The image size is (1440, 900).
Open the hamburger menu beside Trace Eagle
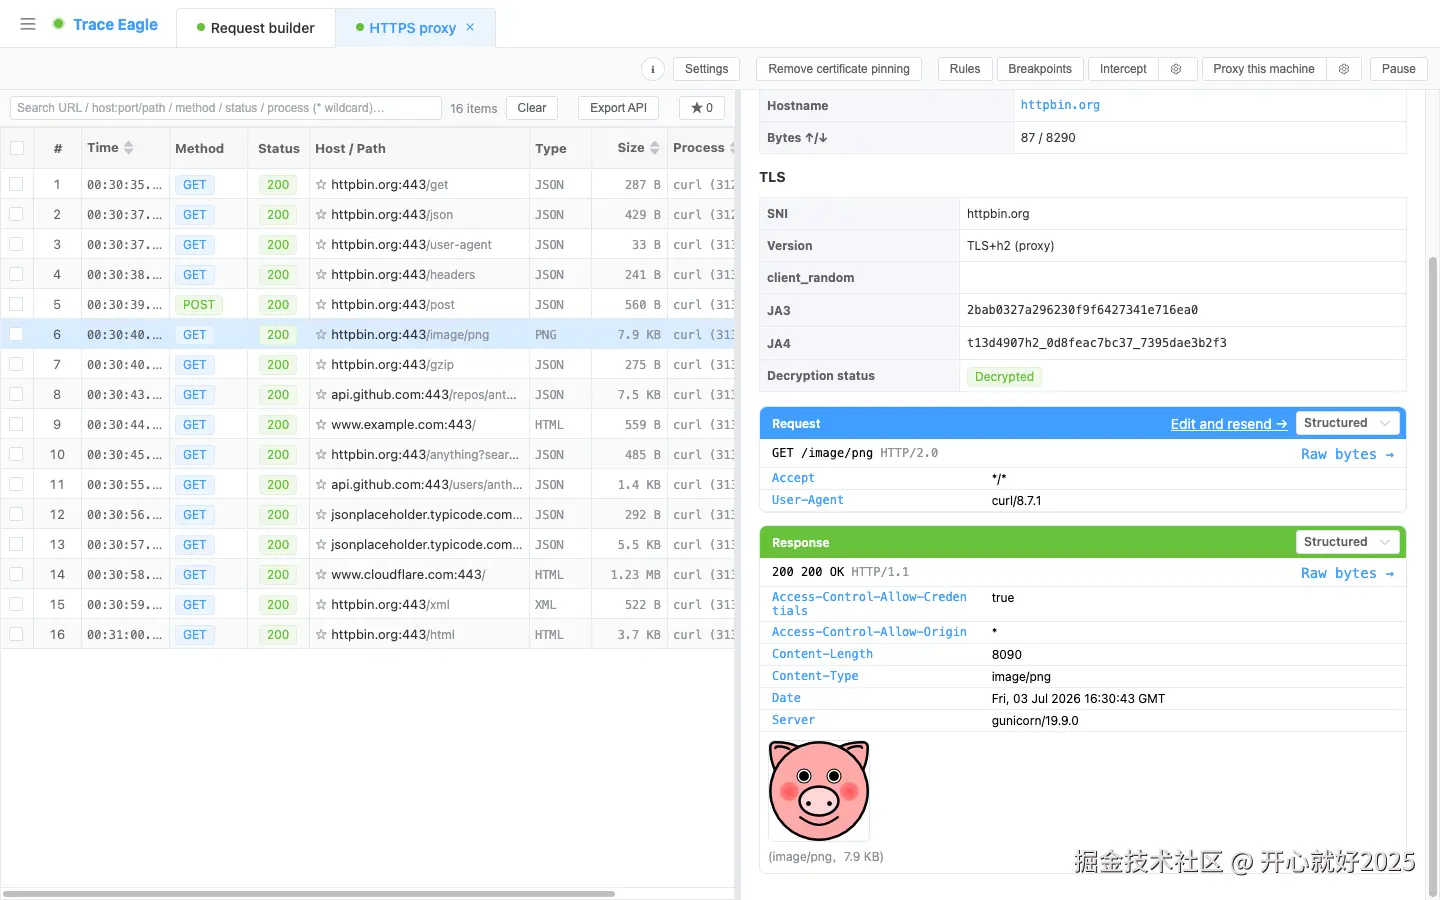pyautogui.click(x=28, y=24)
